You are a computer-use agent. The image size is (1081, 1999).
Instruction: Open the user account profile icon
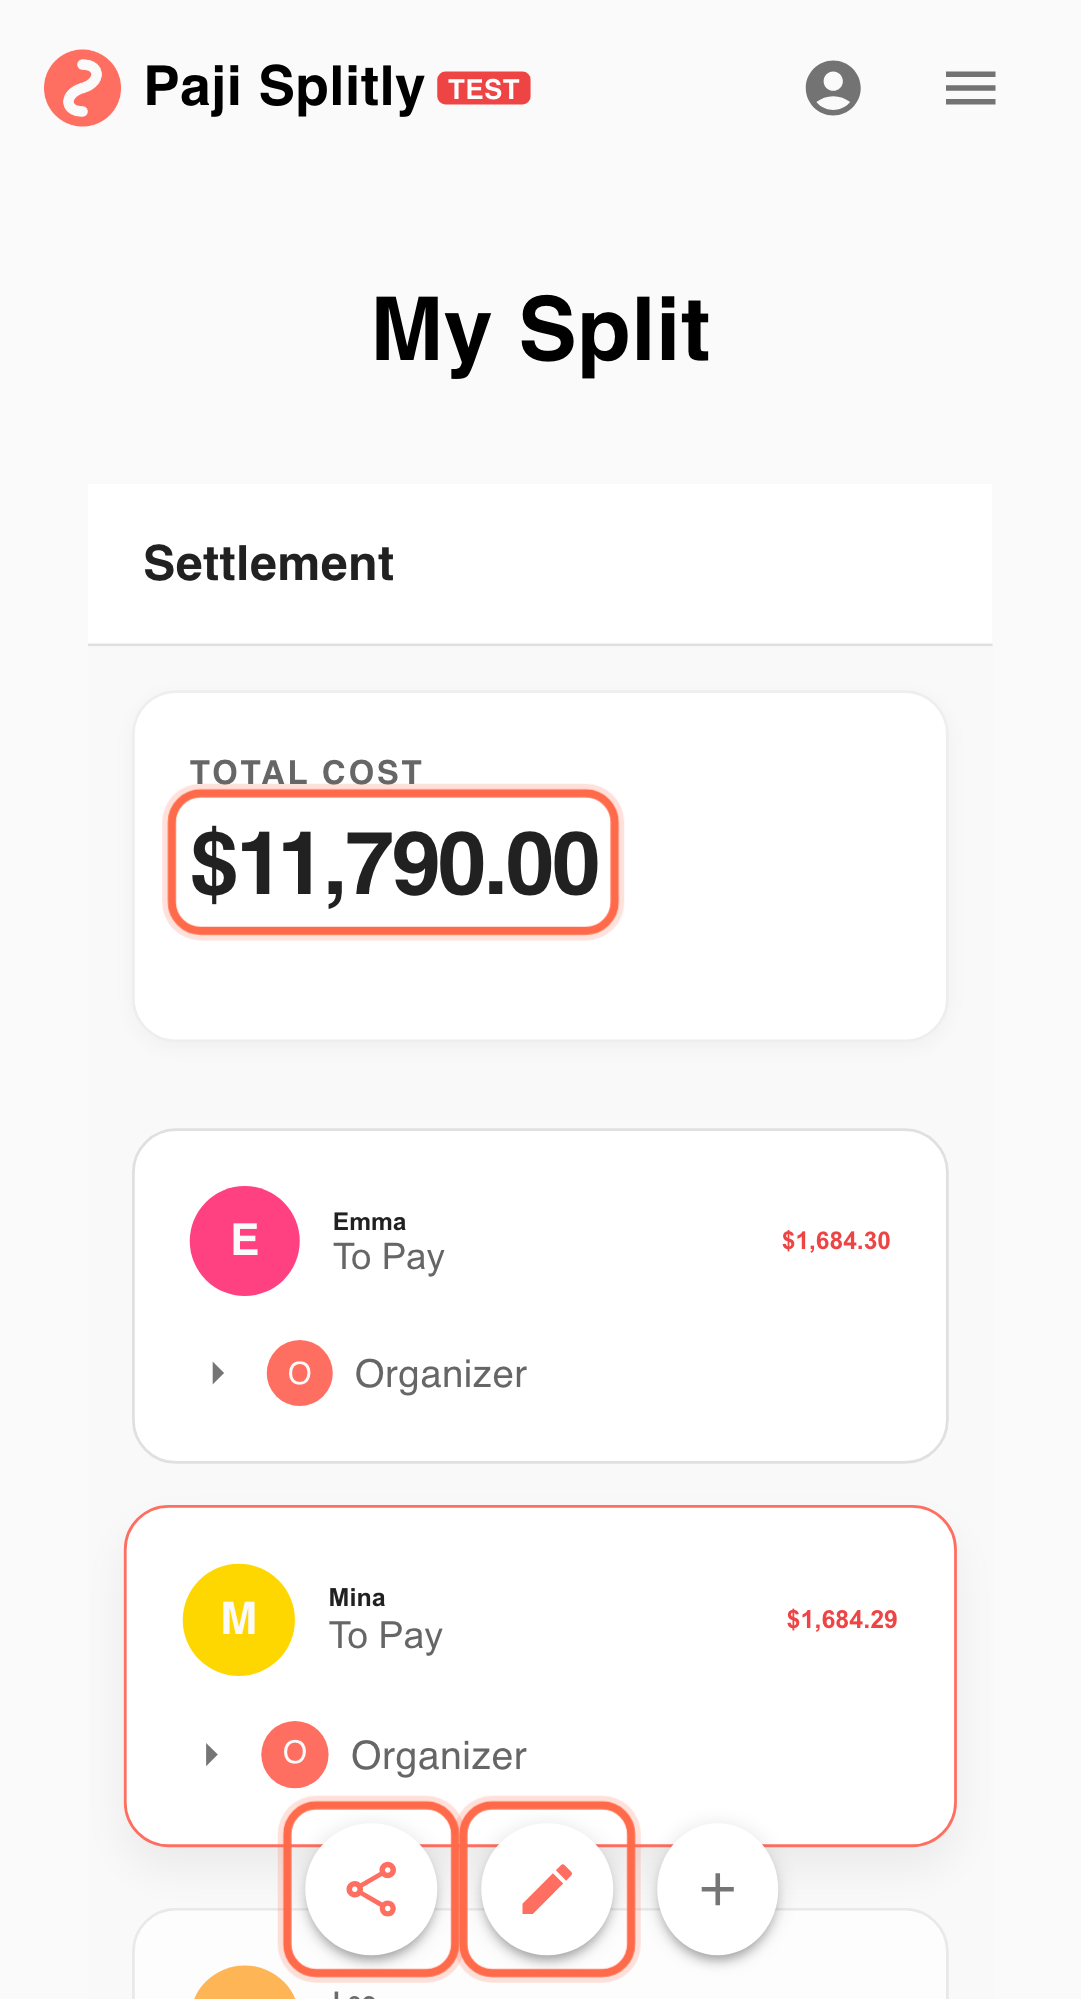(833, 88)
